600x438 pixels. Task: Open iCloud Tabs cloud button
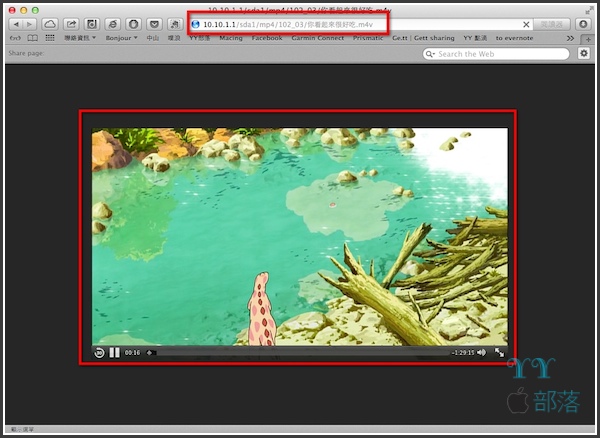pyautogui.click(x=50, y=24)
